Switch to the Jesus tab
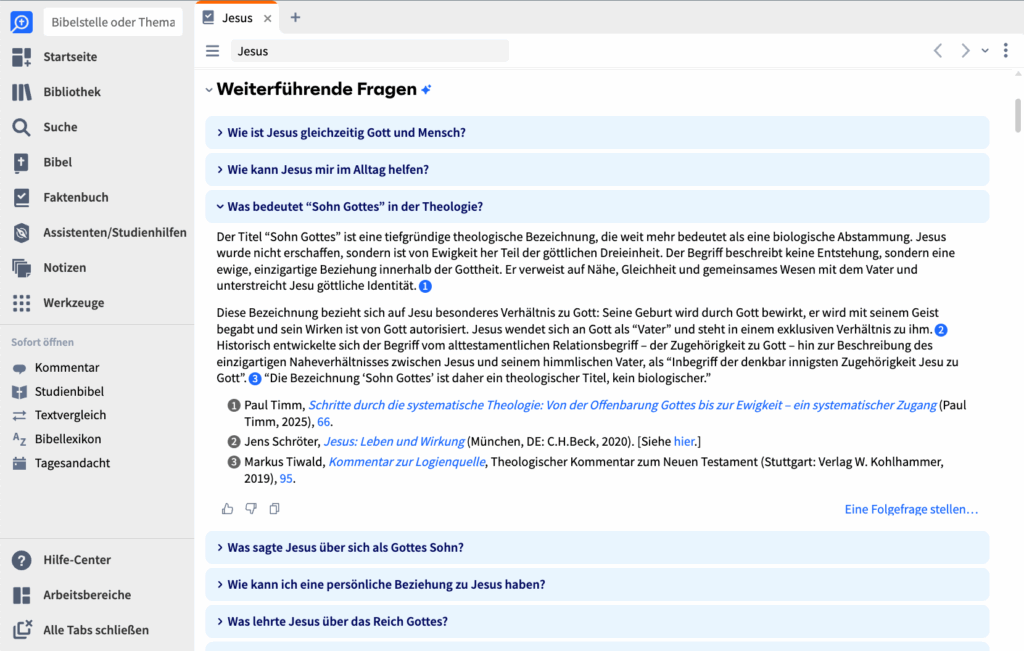Screen dimensions: 1024x651 (237, 17)
